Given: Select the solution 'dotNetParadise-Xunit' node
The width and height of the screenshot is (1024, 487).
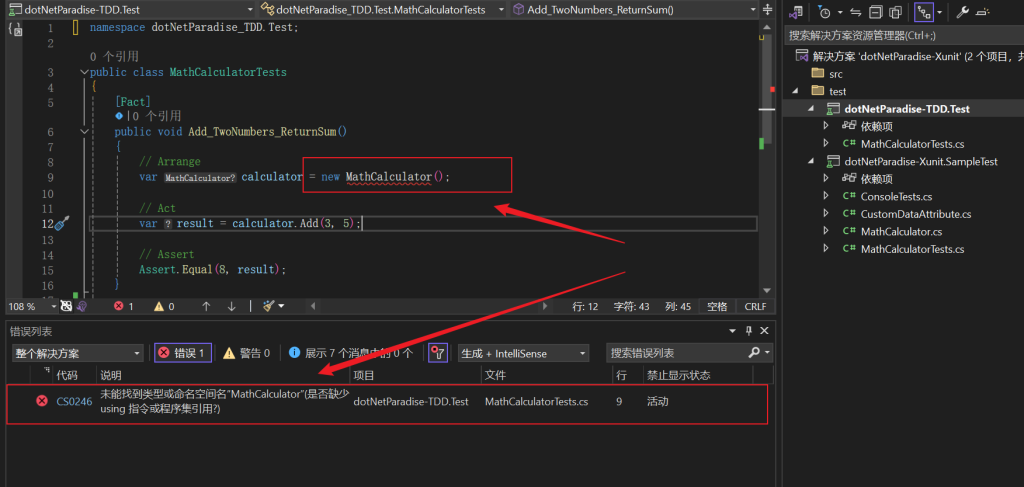Looking at the screenshot, I should (909, 56).
